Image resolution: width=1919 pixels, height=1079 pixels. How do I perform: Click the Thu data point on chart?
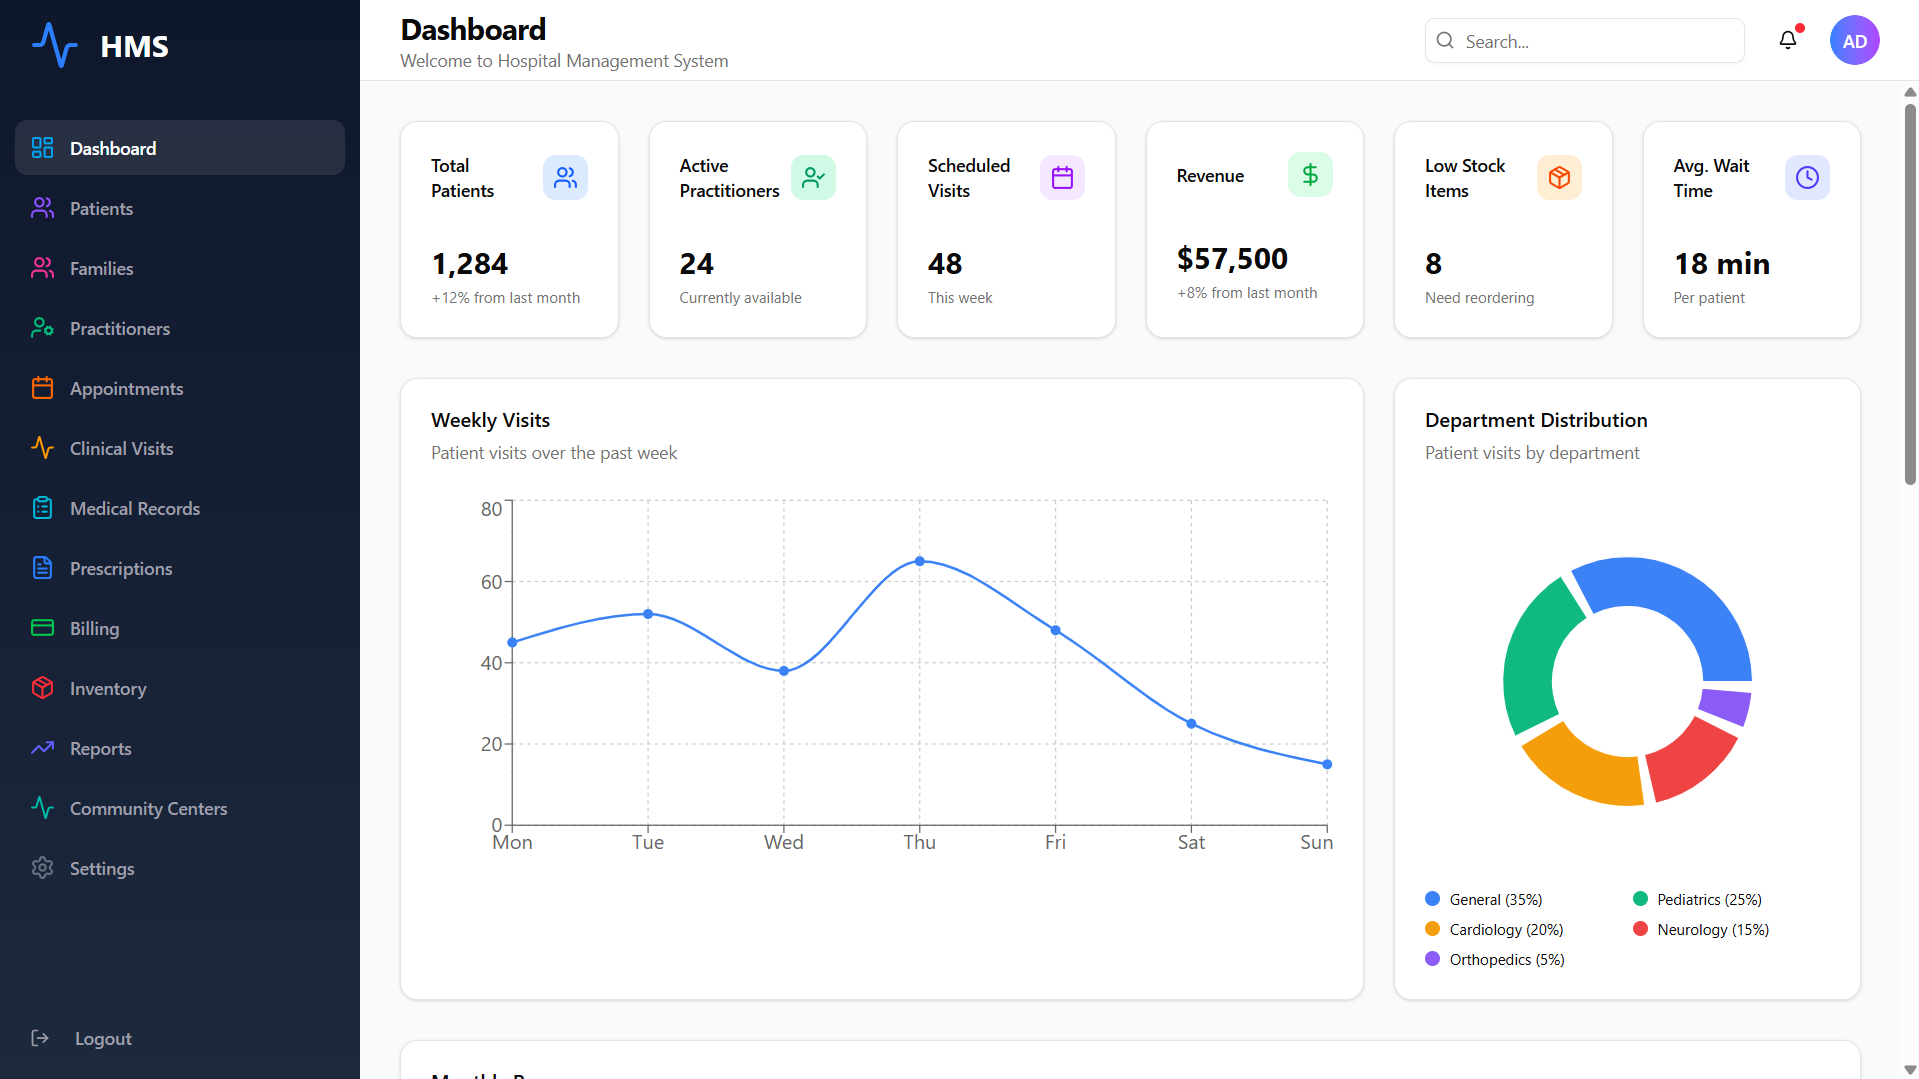(x=920, y=561)
